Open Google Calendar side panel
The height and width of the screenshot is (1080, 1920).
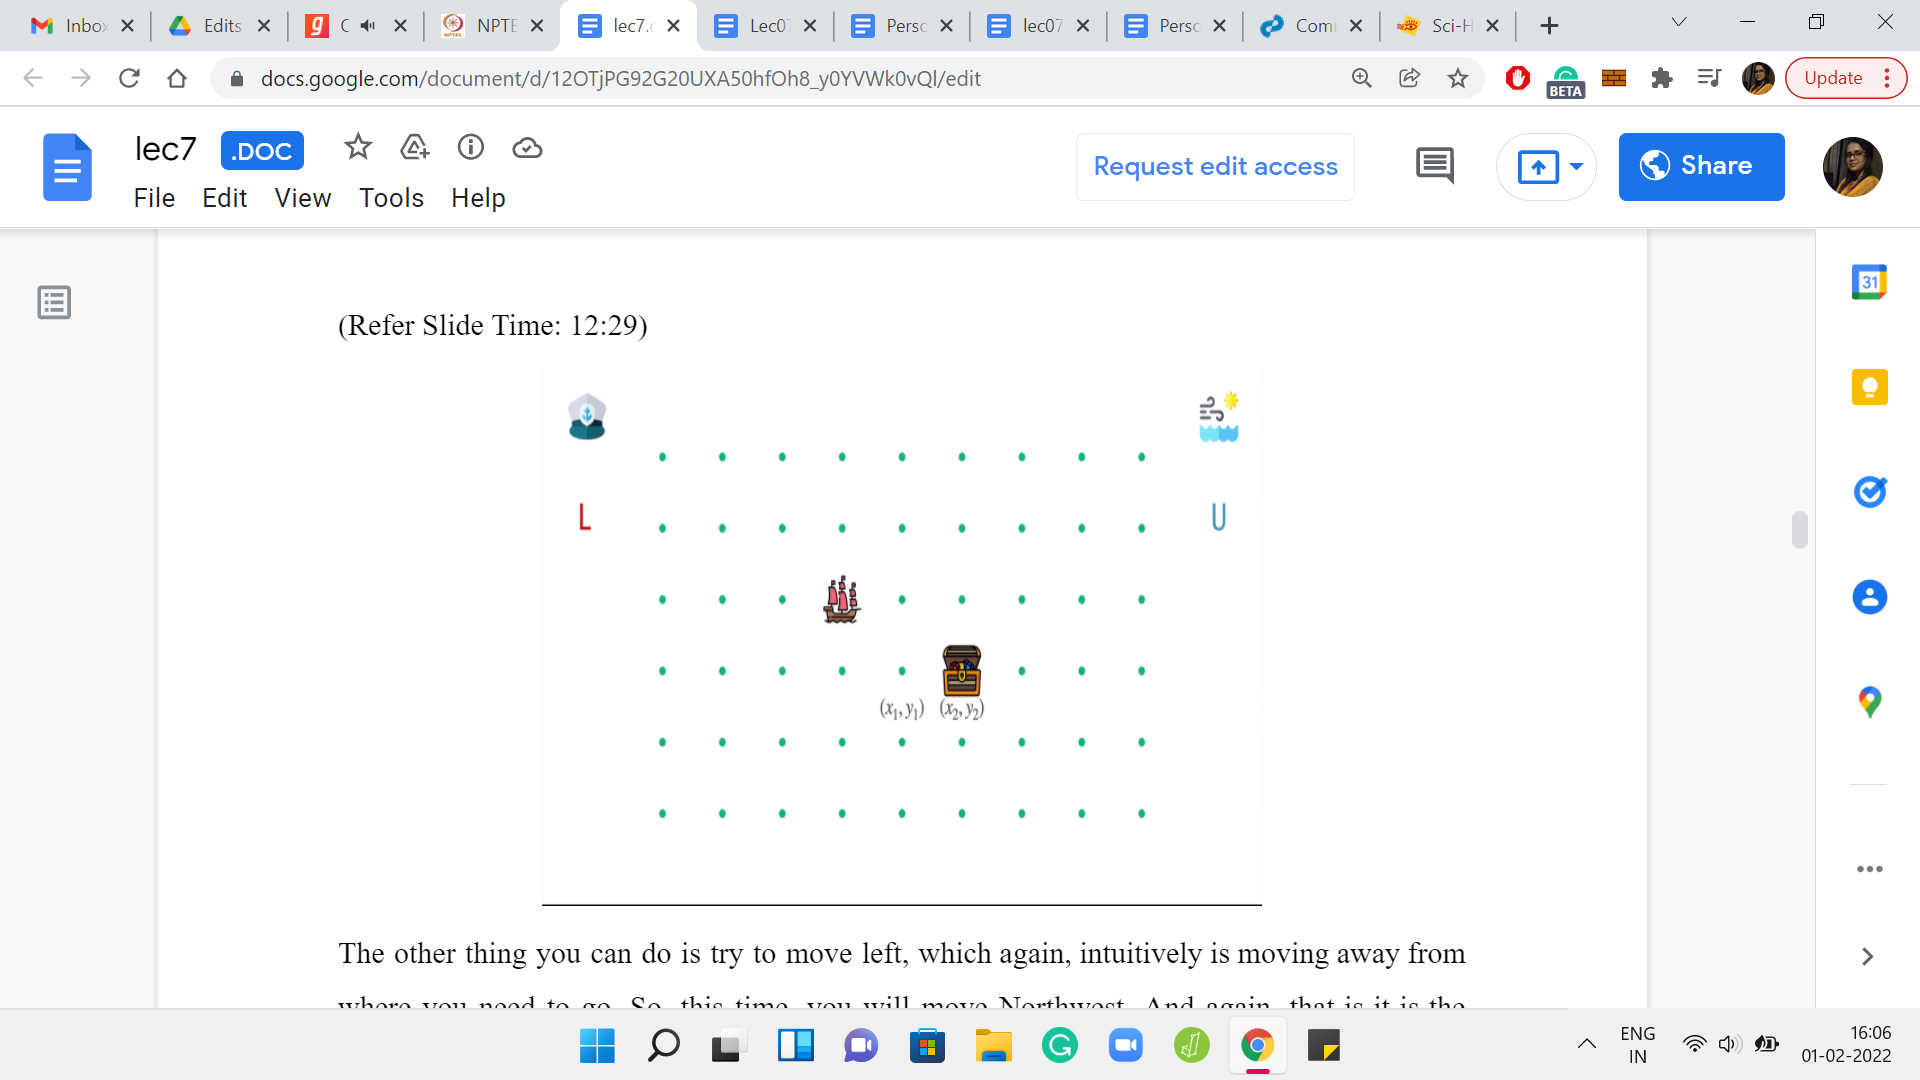coord(1869,283)
